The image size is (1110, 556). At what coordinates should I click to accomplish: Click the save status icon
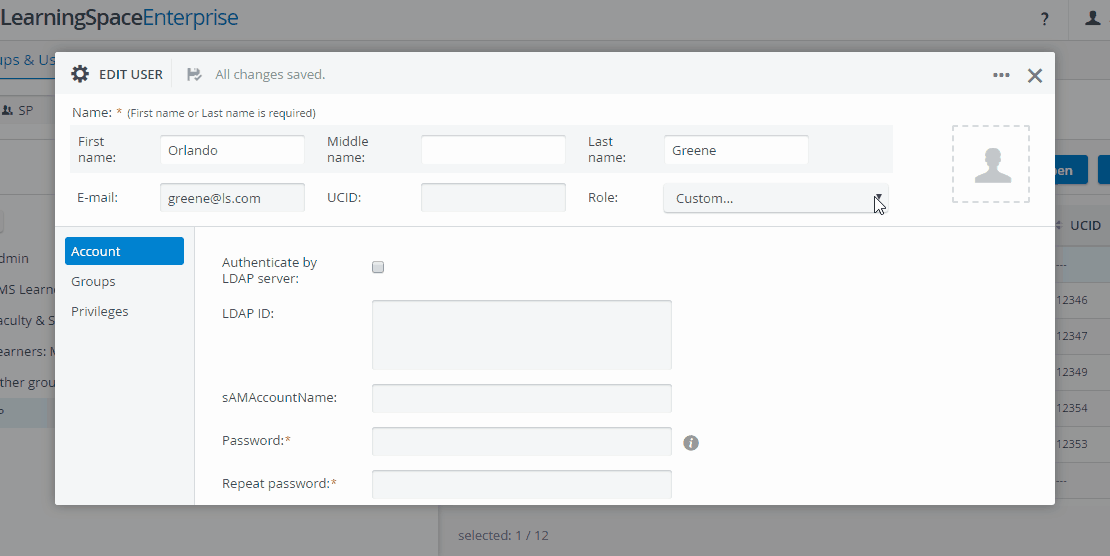pos(194,74)
